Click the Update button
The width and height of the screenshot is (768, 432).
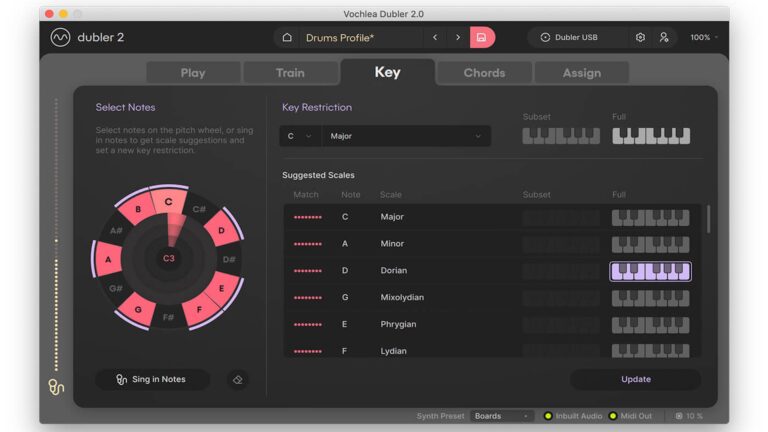(636, 380)
